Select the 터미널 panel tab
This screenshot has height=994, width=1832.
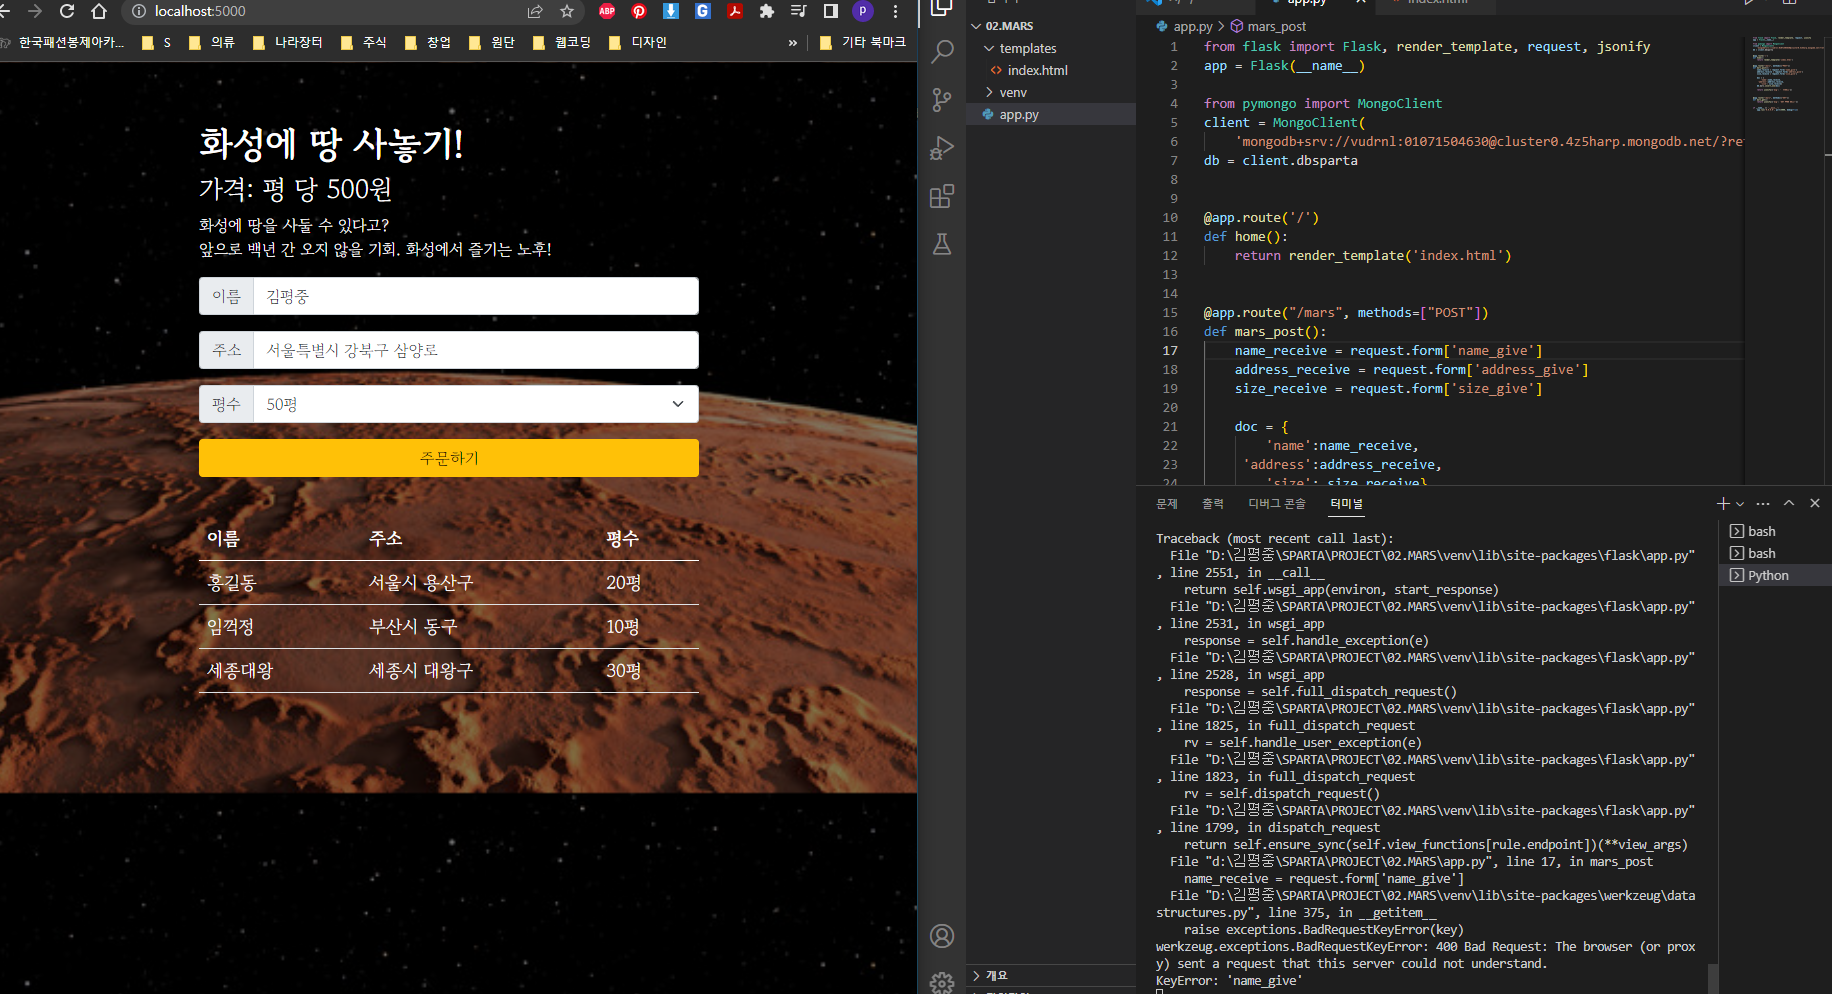click(x=1346, y=503)
